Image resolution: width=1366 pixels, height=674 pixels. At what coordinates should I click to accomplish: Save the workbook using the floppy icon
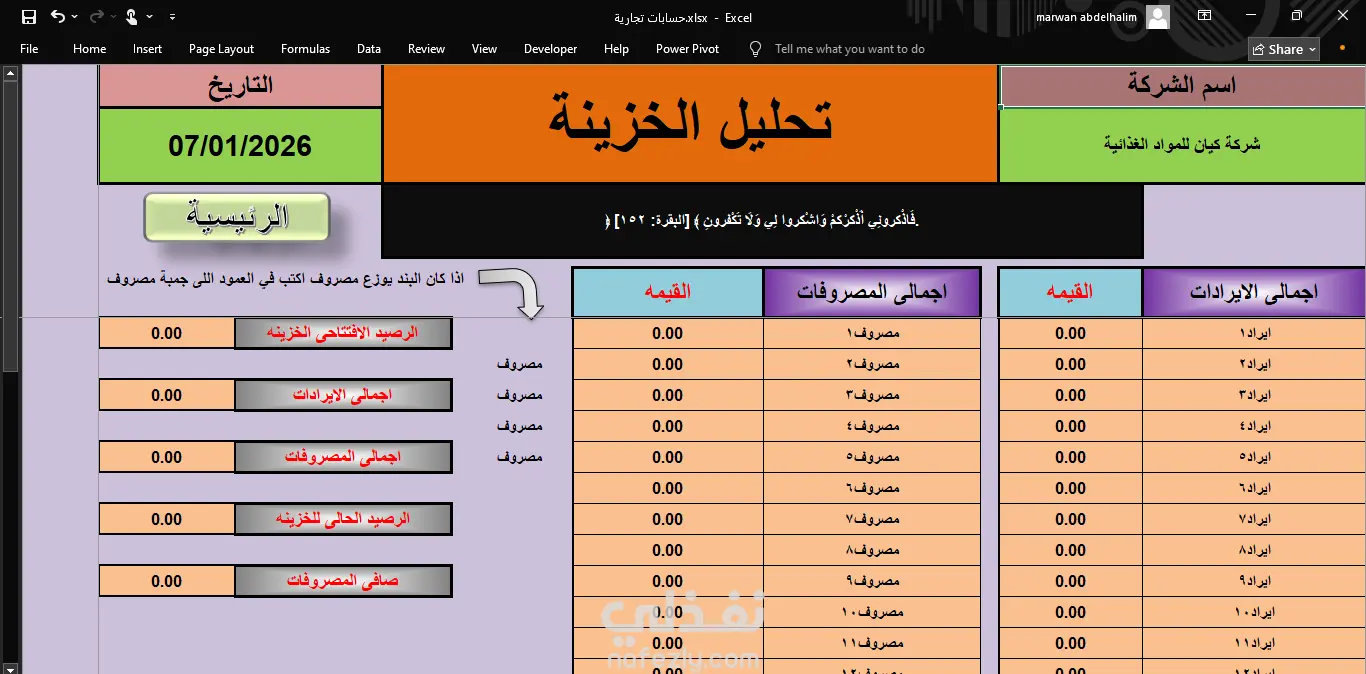pyautogui.click(x=28, y=17)
